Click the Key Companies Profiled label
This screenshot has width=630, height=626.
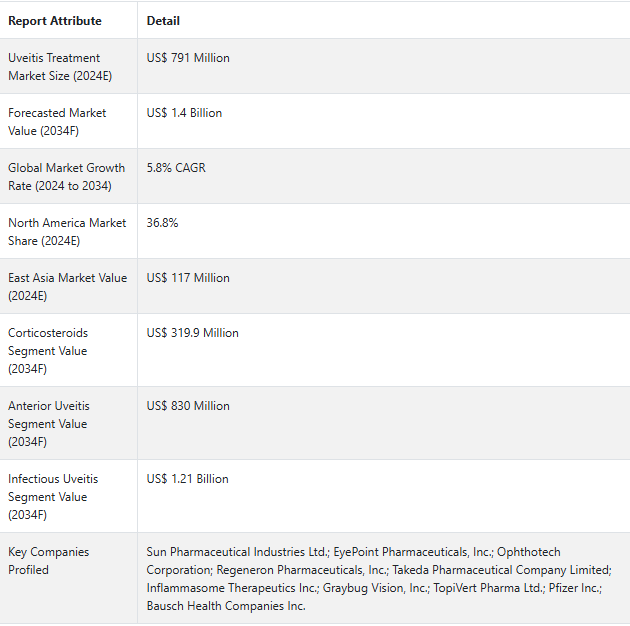[x=49, y=561]
